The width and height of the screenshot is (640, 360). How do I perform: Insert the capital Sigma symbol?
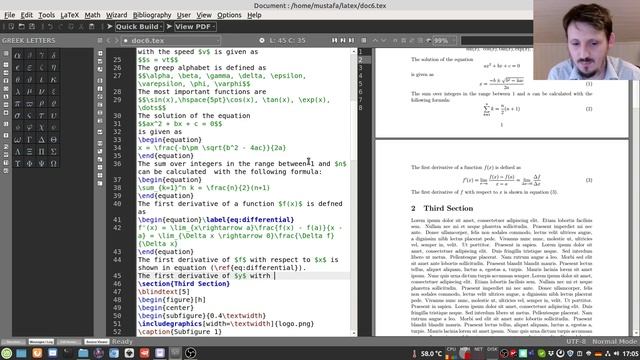(53, 152)
